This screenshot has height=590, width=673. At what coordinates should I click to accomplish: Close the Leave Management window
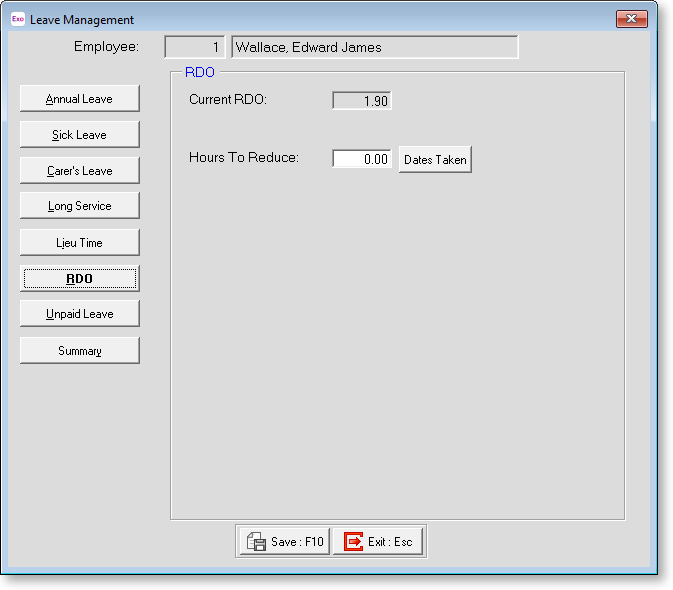pyautogui.click(x=631, y=19)
